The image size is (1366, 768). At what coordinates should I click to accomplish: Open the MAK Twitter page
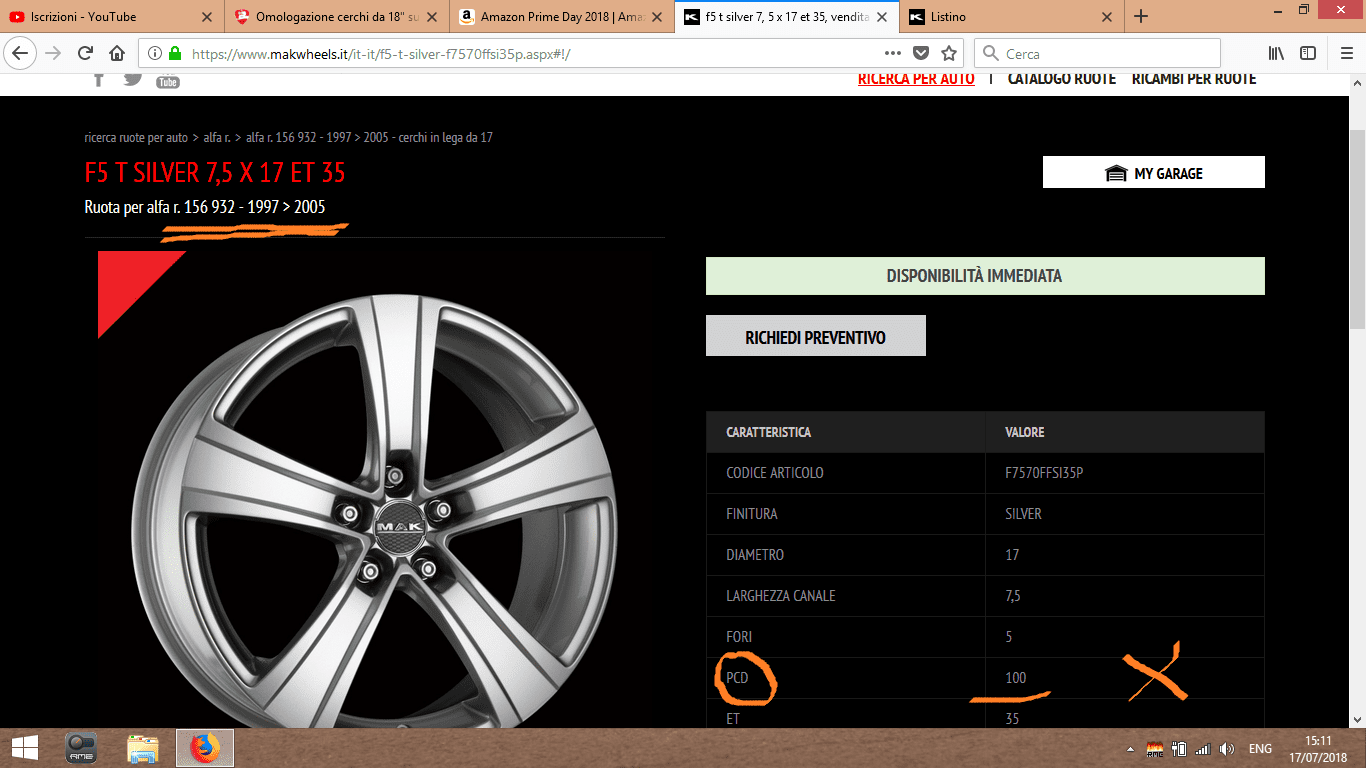tap(133, 80)
